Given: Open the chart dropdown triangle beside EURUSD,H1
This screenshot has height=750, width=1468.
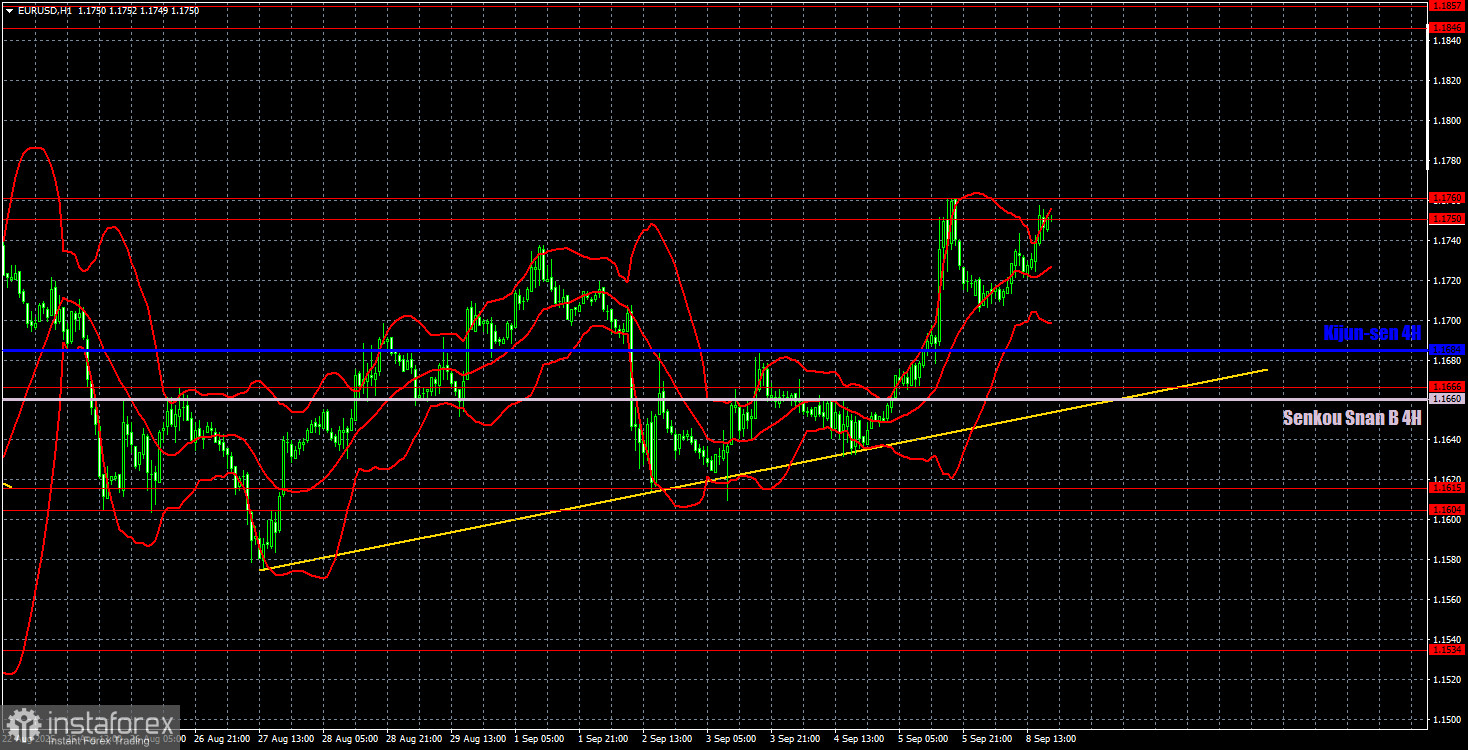Looking at the screenshot, I should coord(9,10).
